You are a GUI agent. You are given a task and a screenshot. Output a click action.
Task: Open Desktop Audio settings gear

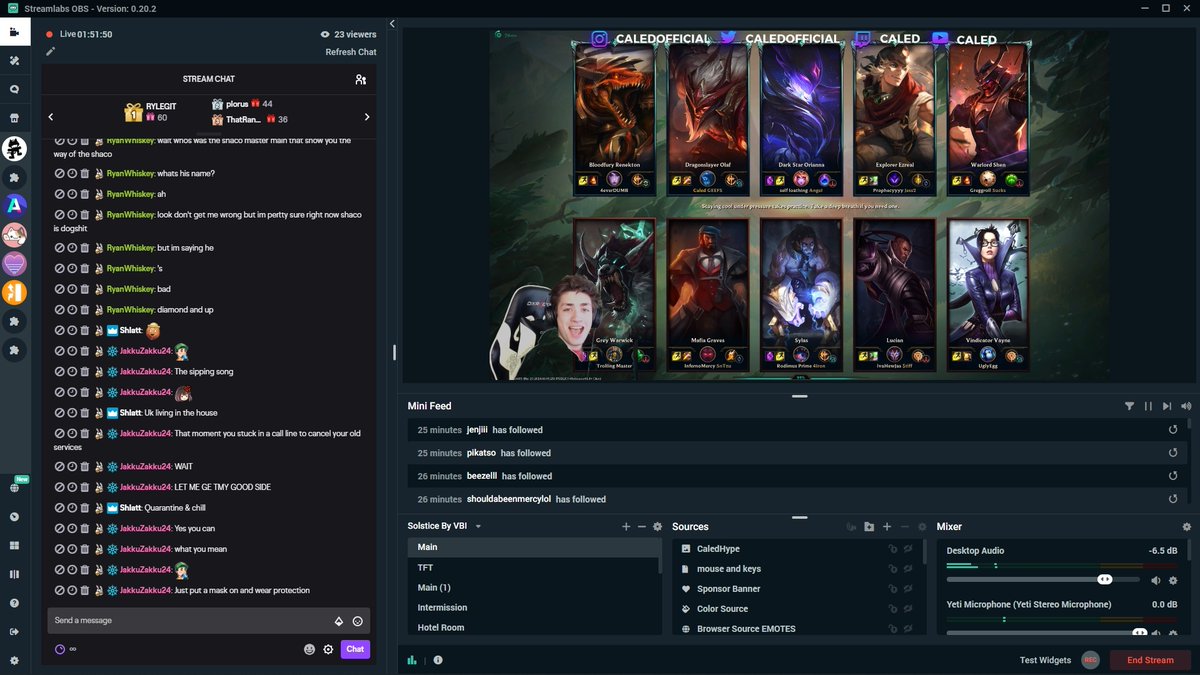(x=1174, y=580)
